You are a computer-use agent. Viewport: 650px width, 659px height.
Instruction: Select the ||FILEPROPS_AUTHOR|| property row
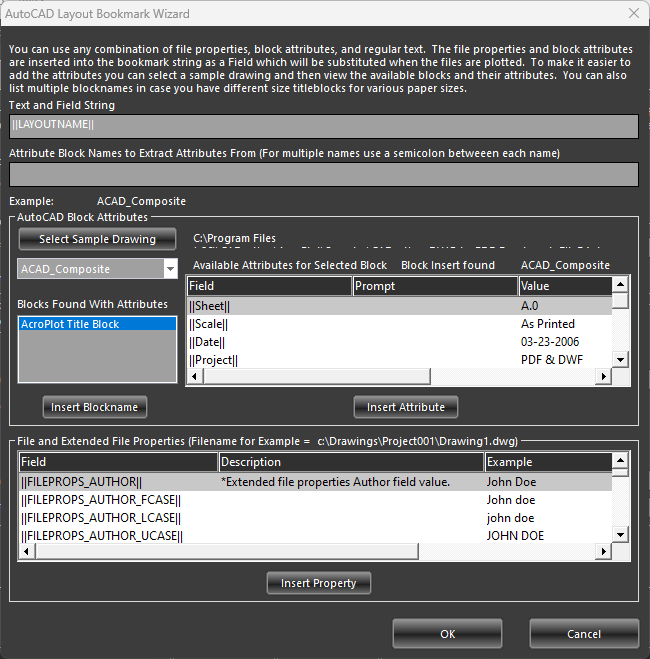[315, 482]
